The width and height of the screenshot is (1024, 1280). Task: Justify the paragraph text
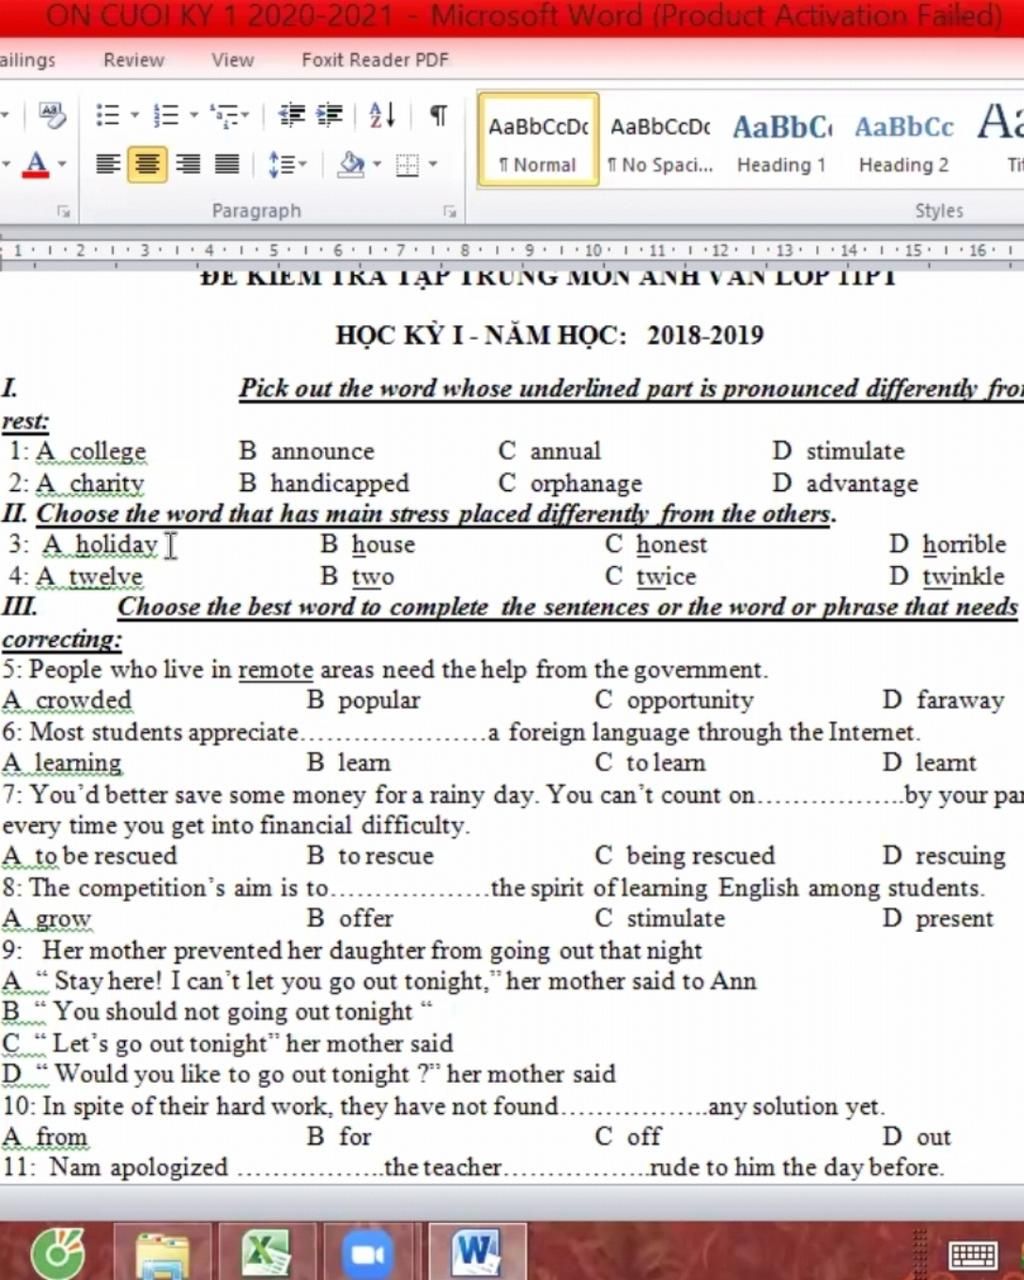pos(227,163)
